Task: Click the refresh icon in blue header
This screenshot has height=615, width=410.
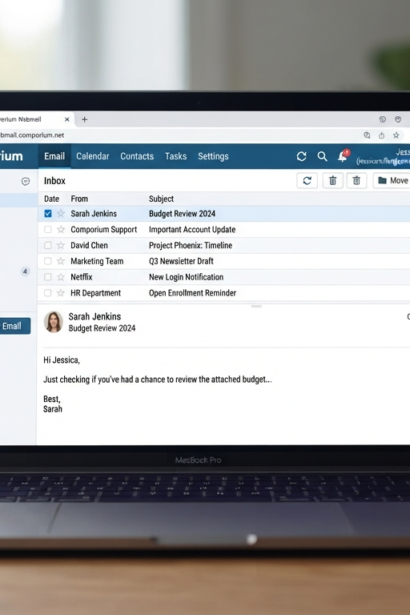Action: 301,156
